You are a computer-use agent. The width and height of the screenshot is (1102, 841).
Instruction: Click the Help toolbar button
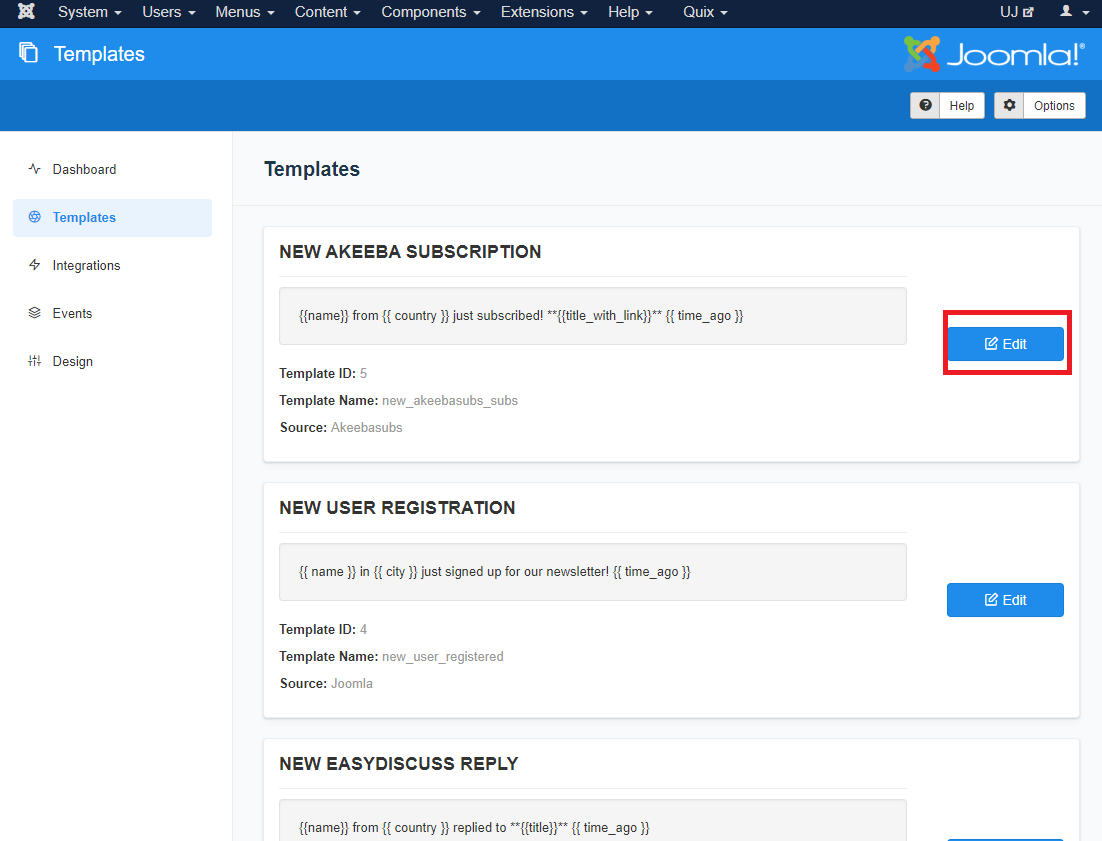point(947,105)
